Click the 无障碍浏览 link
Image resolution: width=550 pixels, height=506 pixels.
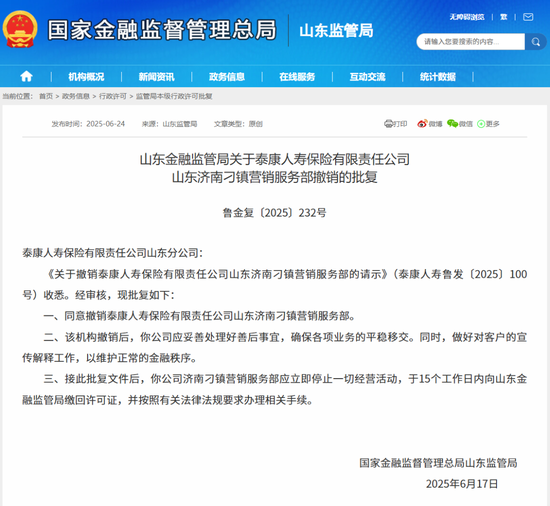point(467,17)
